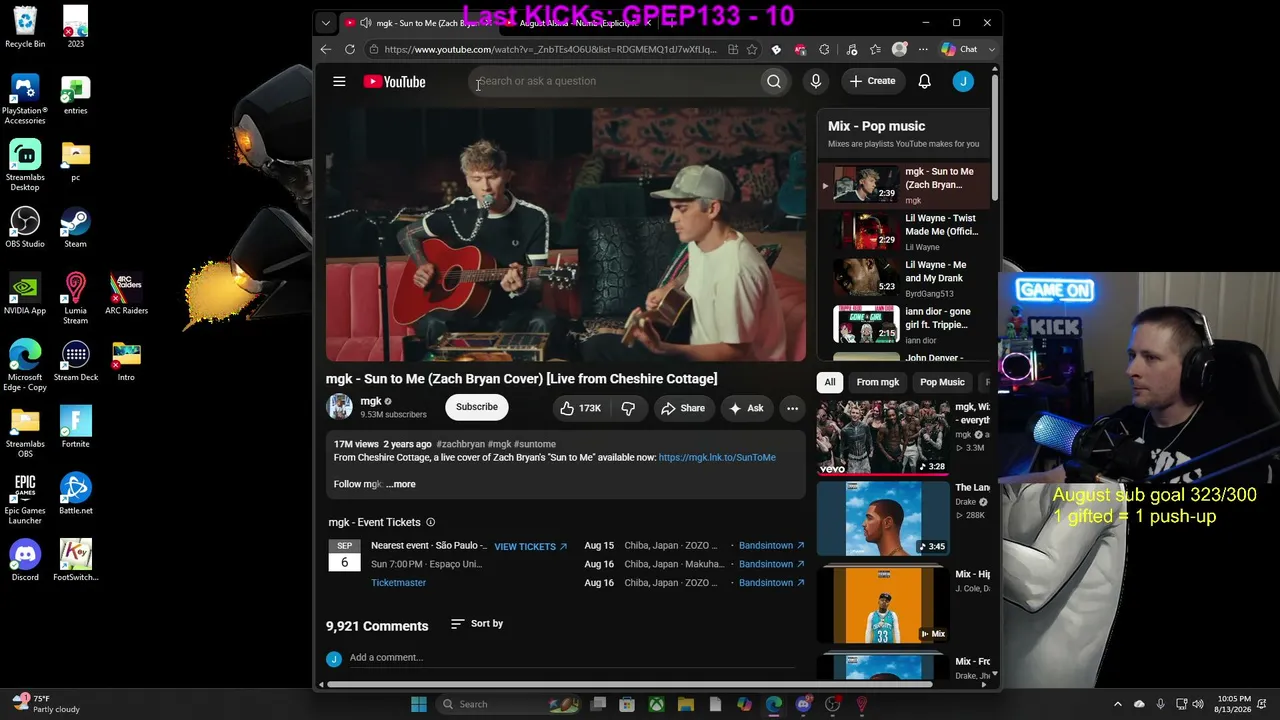Expand the description with ...more
The width and height of the screenshot is (1280, 720).
[x=401, y=484]
